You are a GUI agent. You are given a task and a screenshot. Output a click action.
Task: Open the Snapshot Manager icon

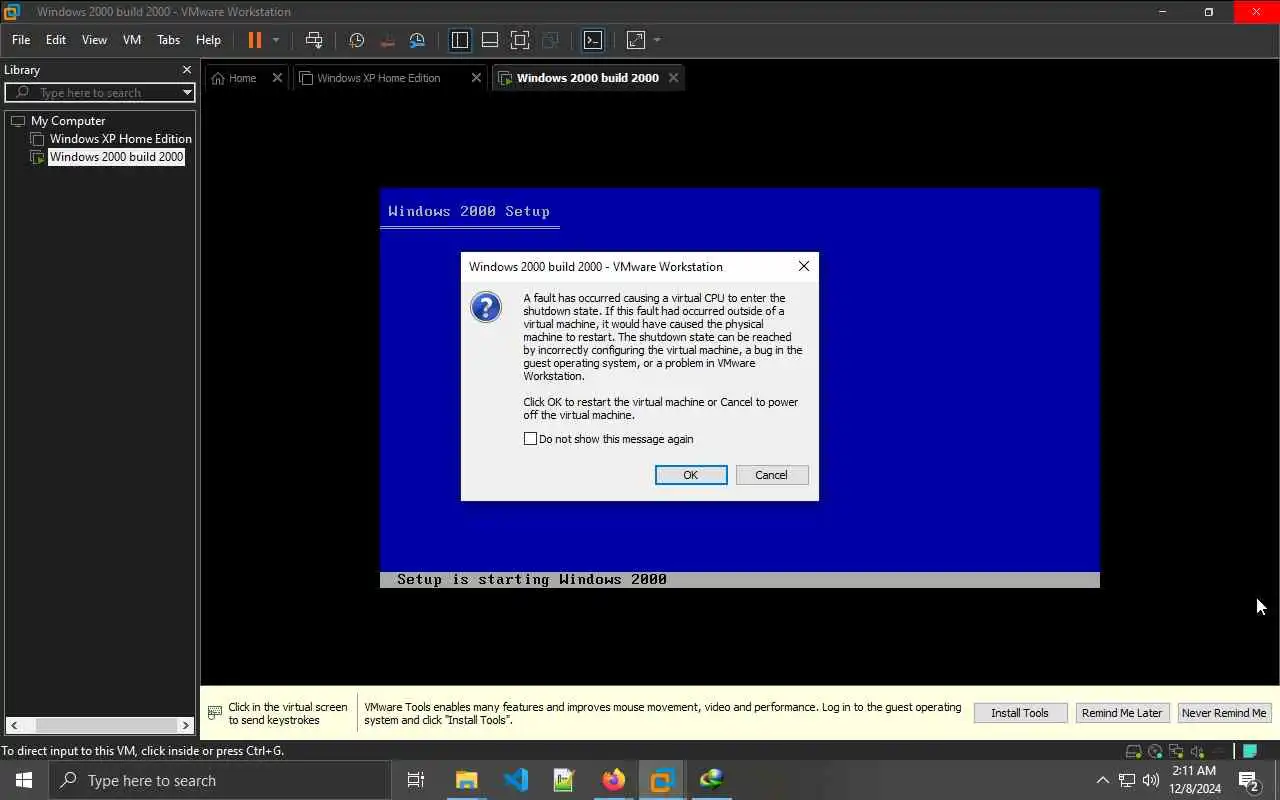click(x=417, y=40)
